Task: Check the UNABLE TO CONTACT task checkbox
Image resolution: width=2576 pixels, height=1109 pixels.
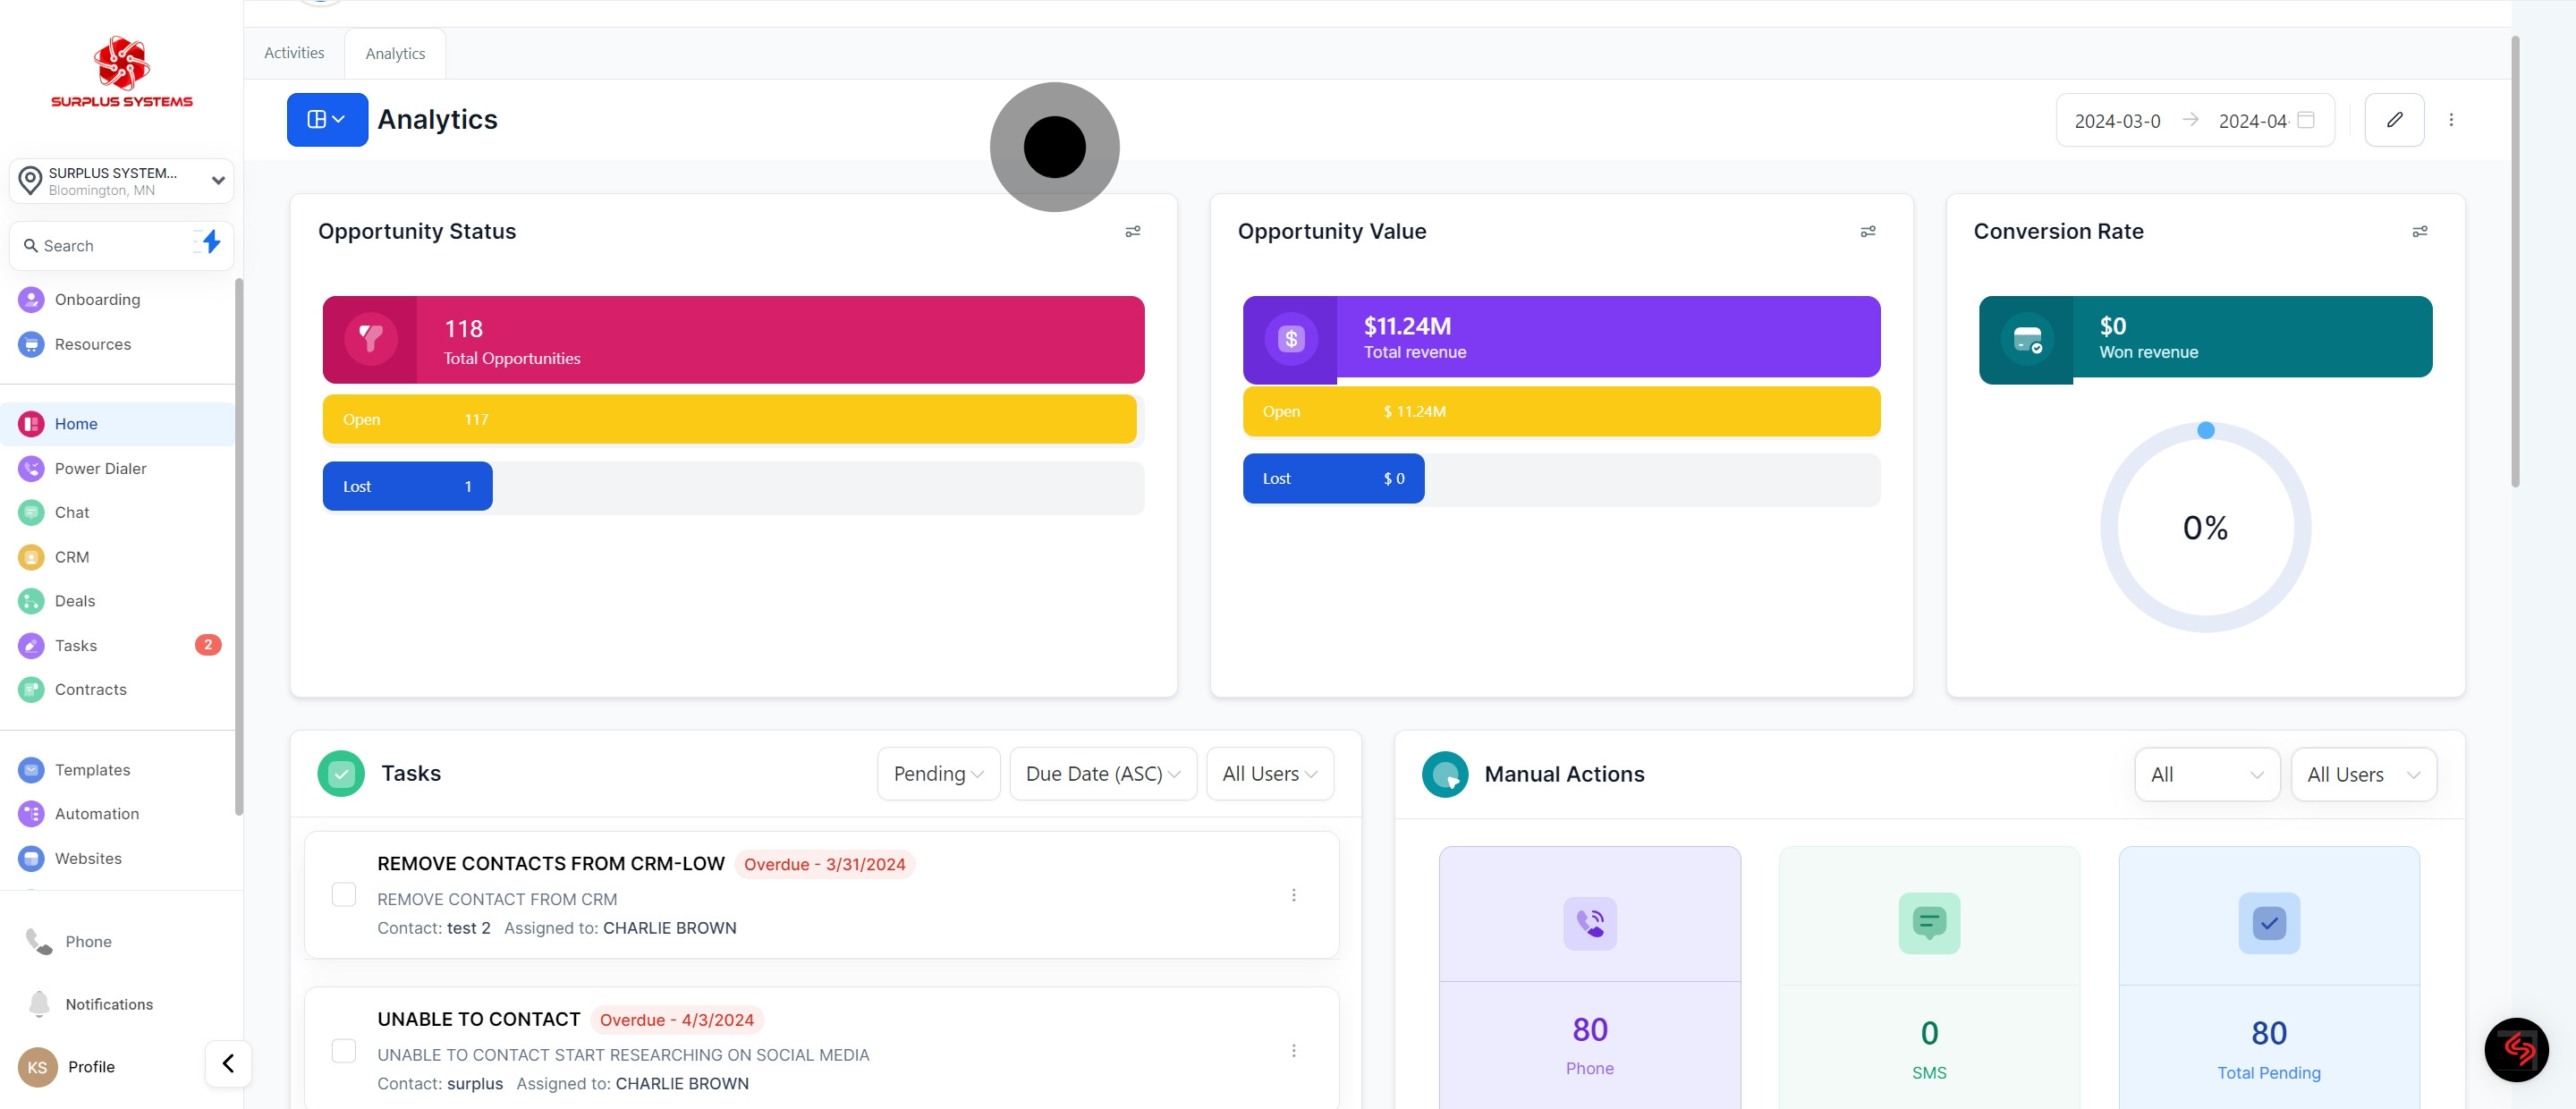Action: pos(343,1050)
